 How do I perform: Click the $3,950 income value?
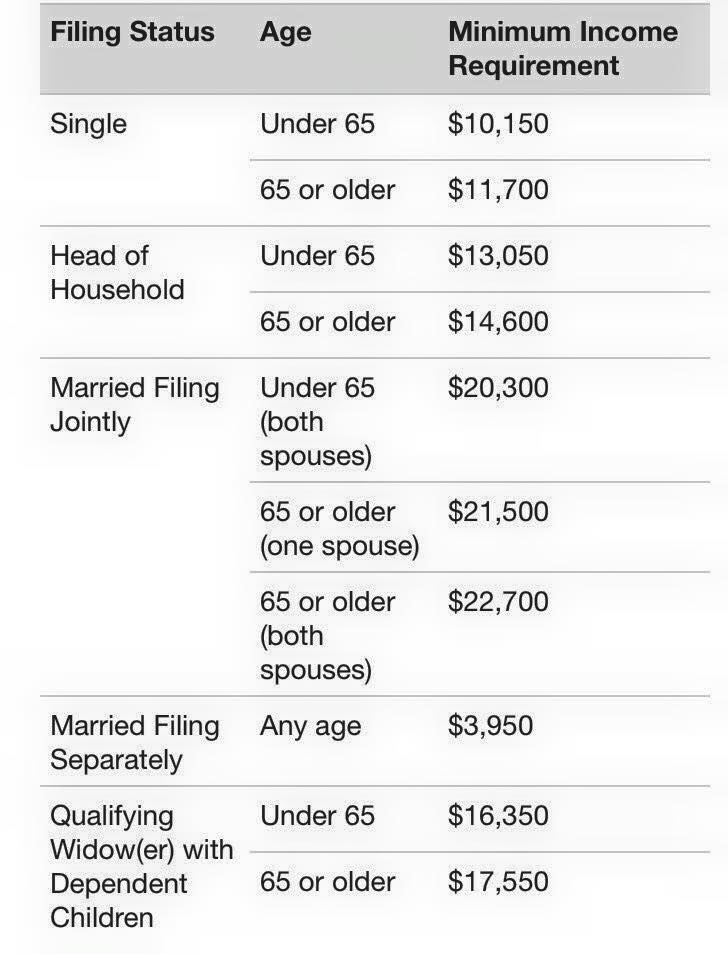coord(490,725)
